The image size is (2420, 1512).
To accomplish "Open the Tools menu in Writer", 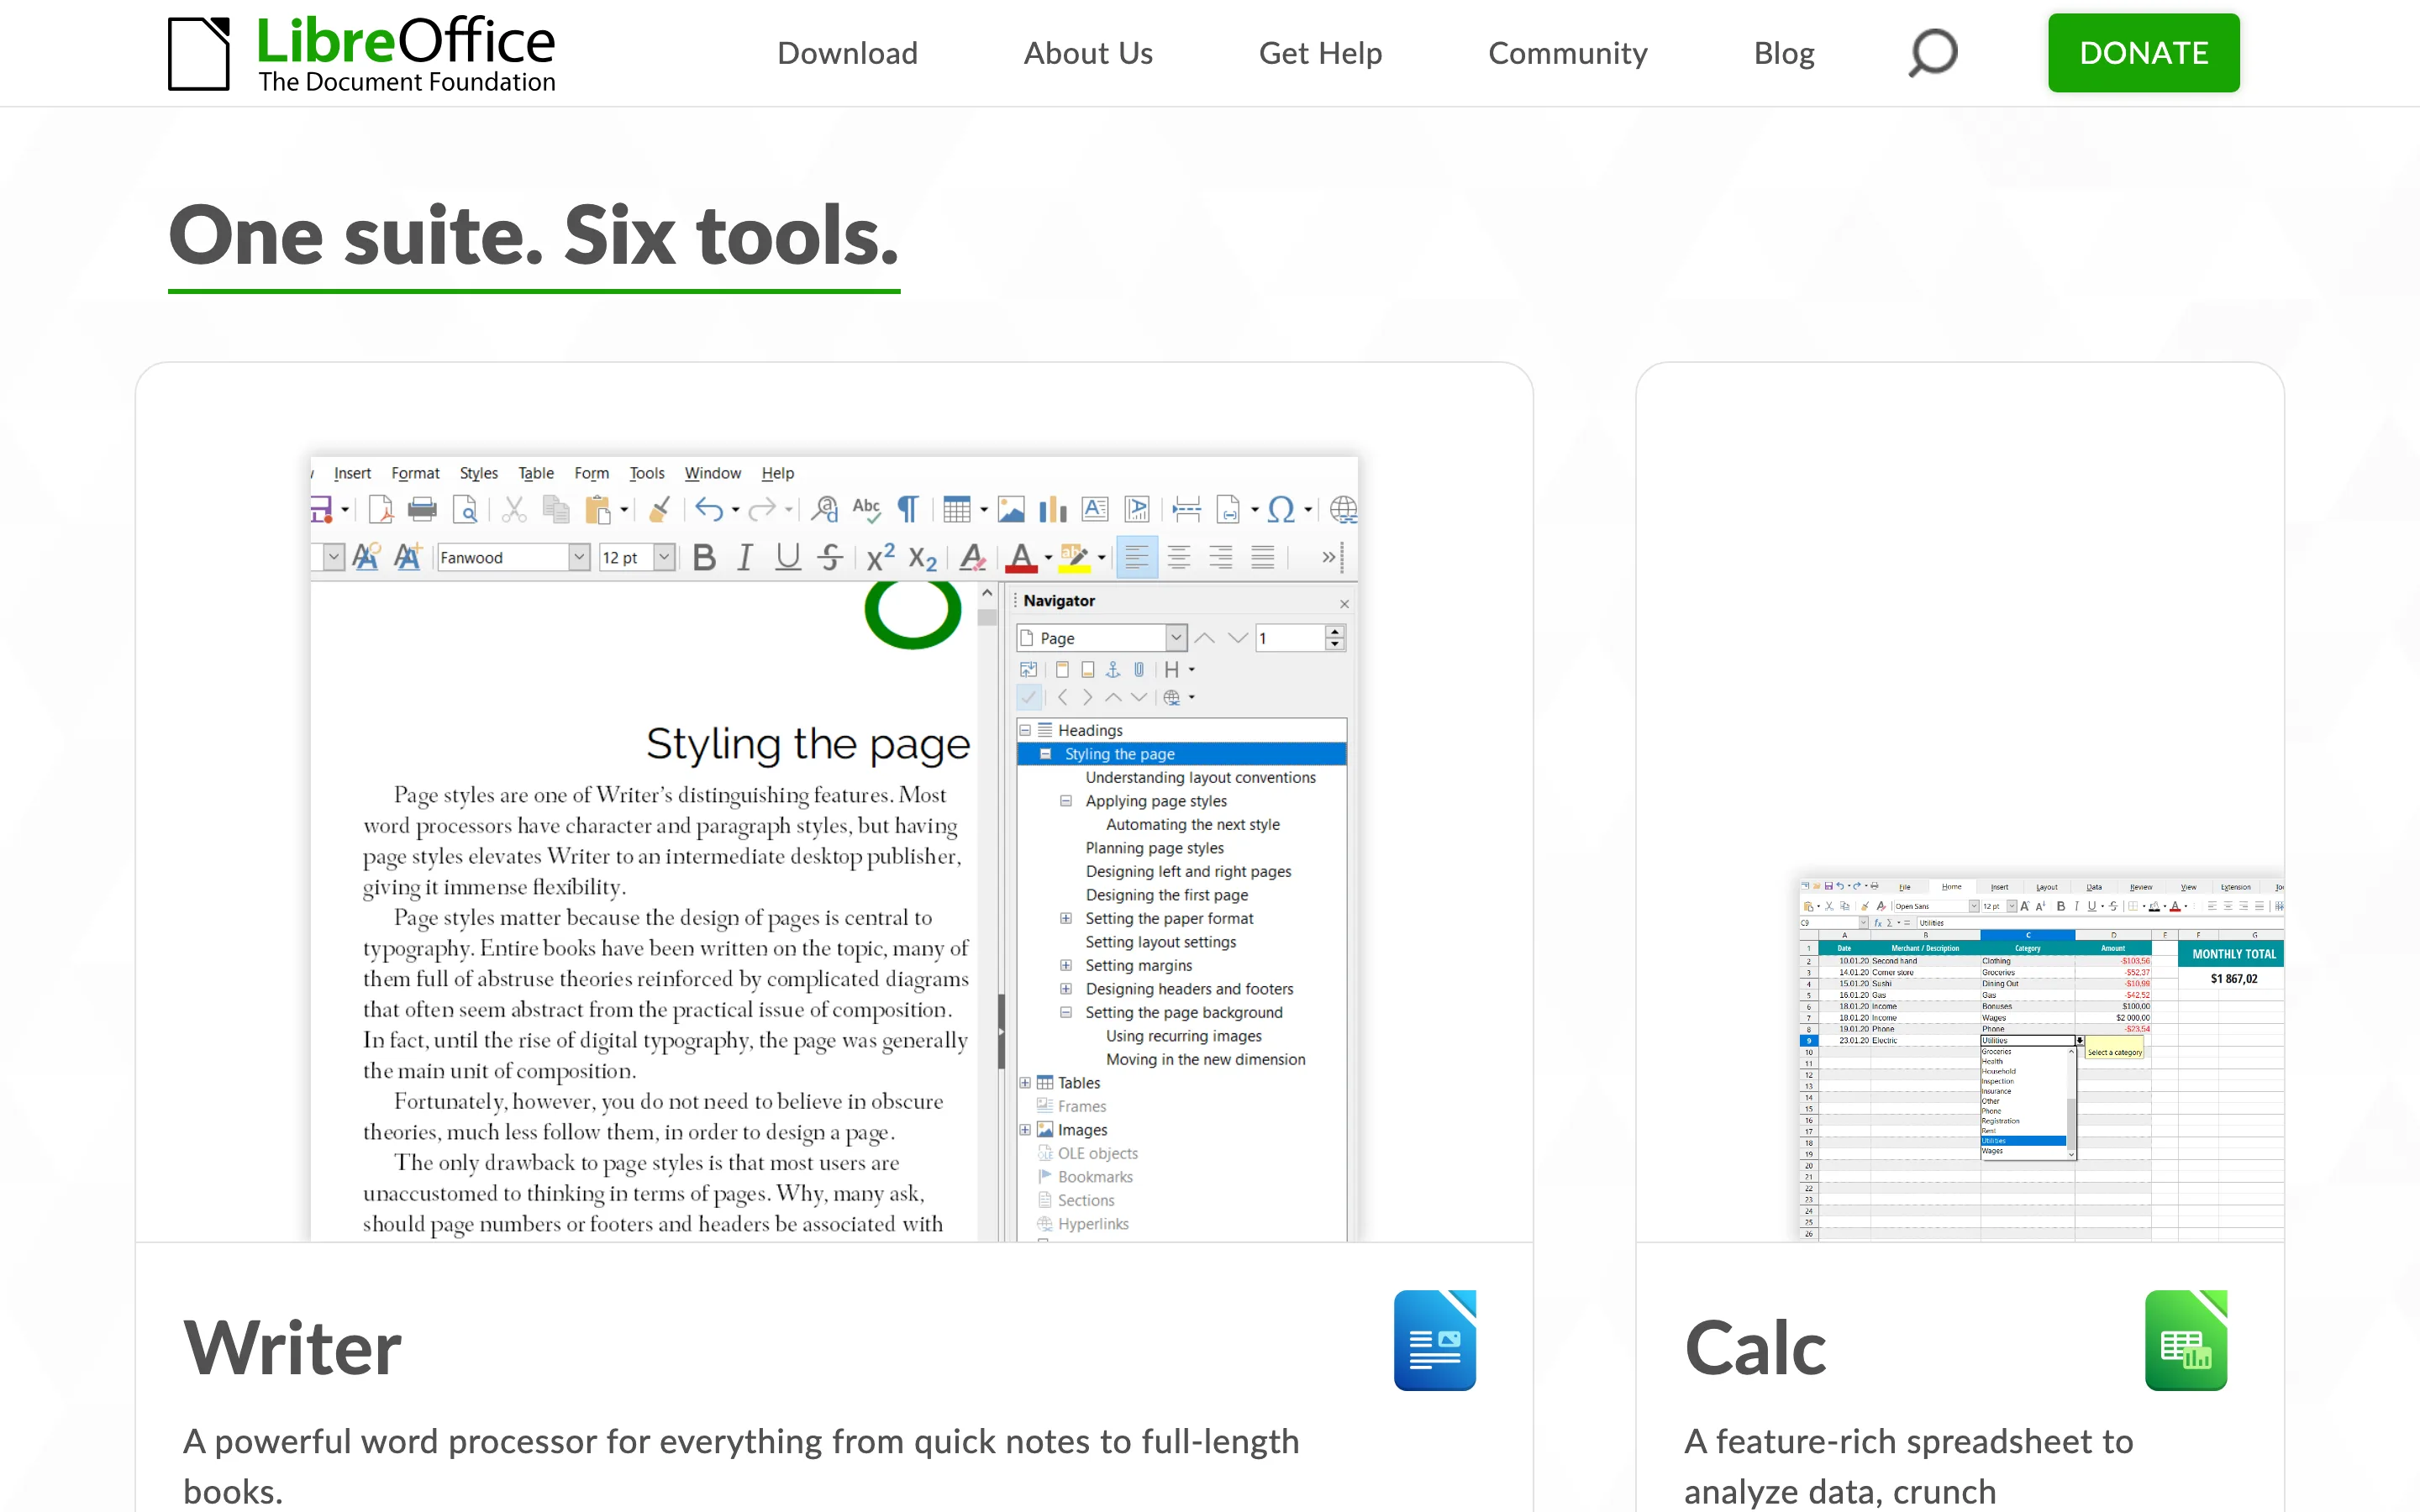I will click(647, 474).
